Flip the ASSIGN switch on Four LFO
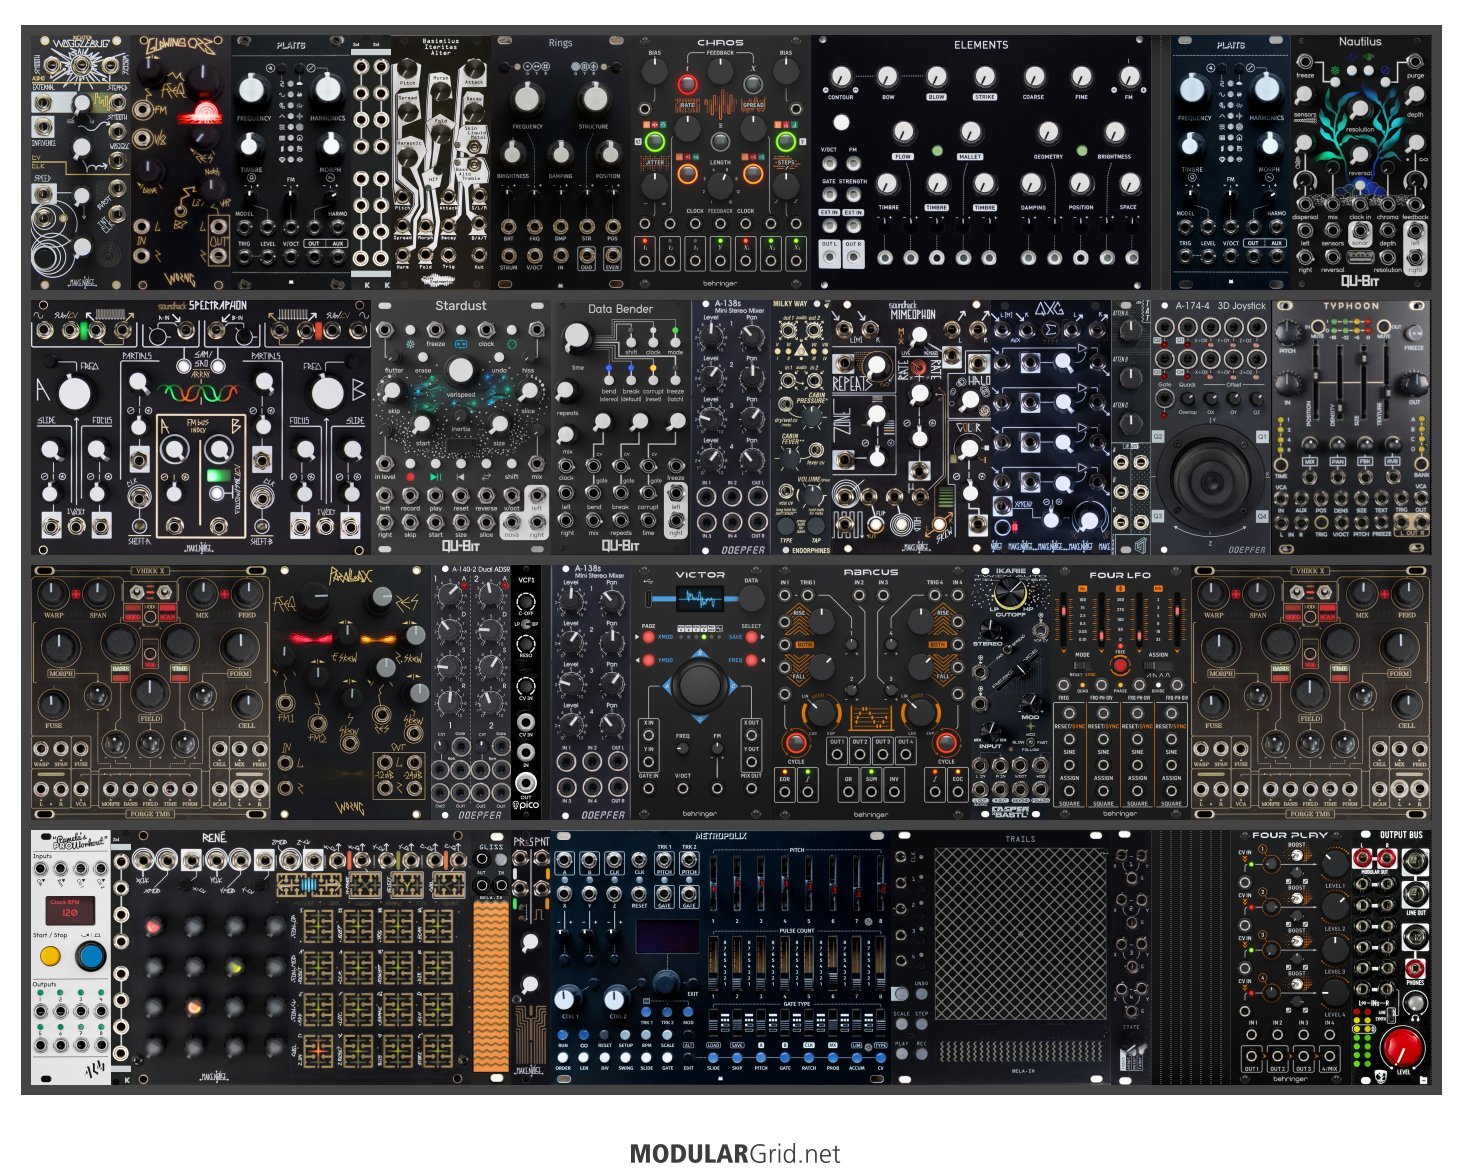 (x=1158, y=664)
